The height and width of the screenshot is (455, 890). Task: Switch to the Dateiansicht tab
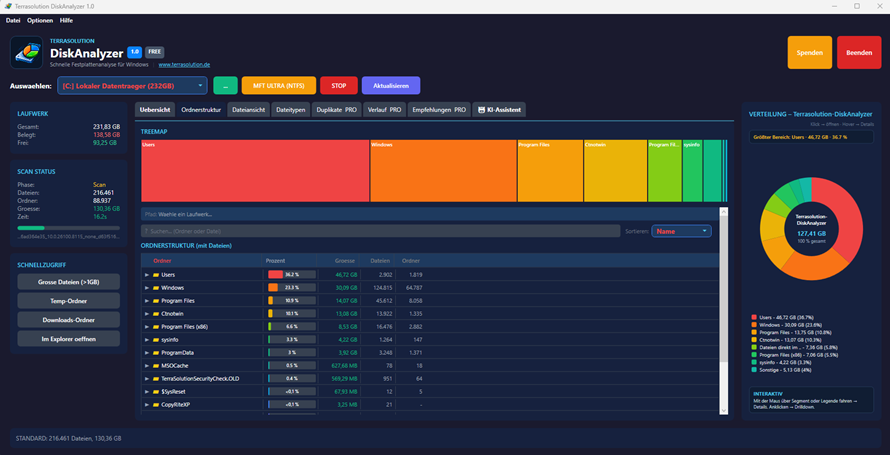249,109
